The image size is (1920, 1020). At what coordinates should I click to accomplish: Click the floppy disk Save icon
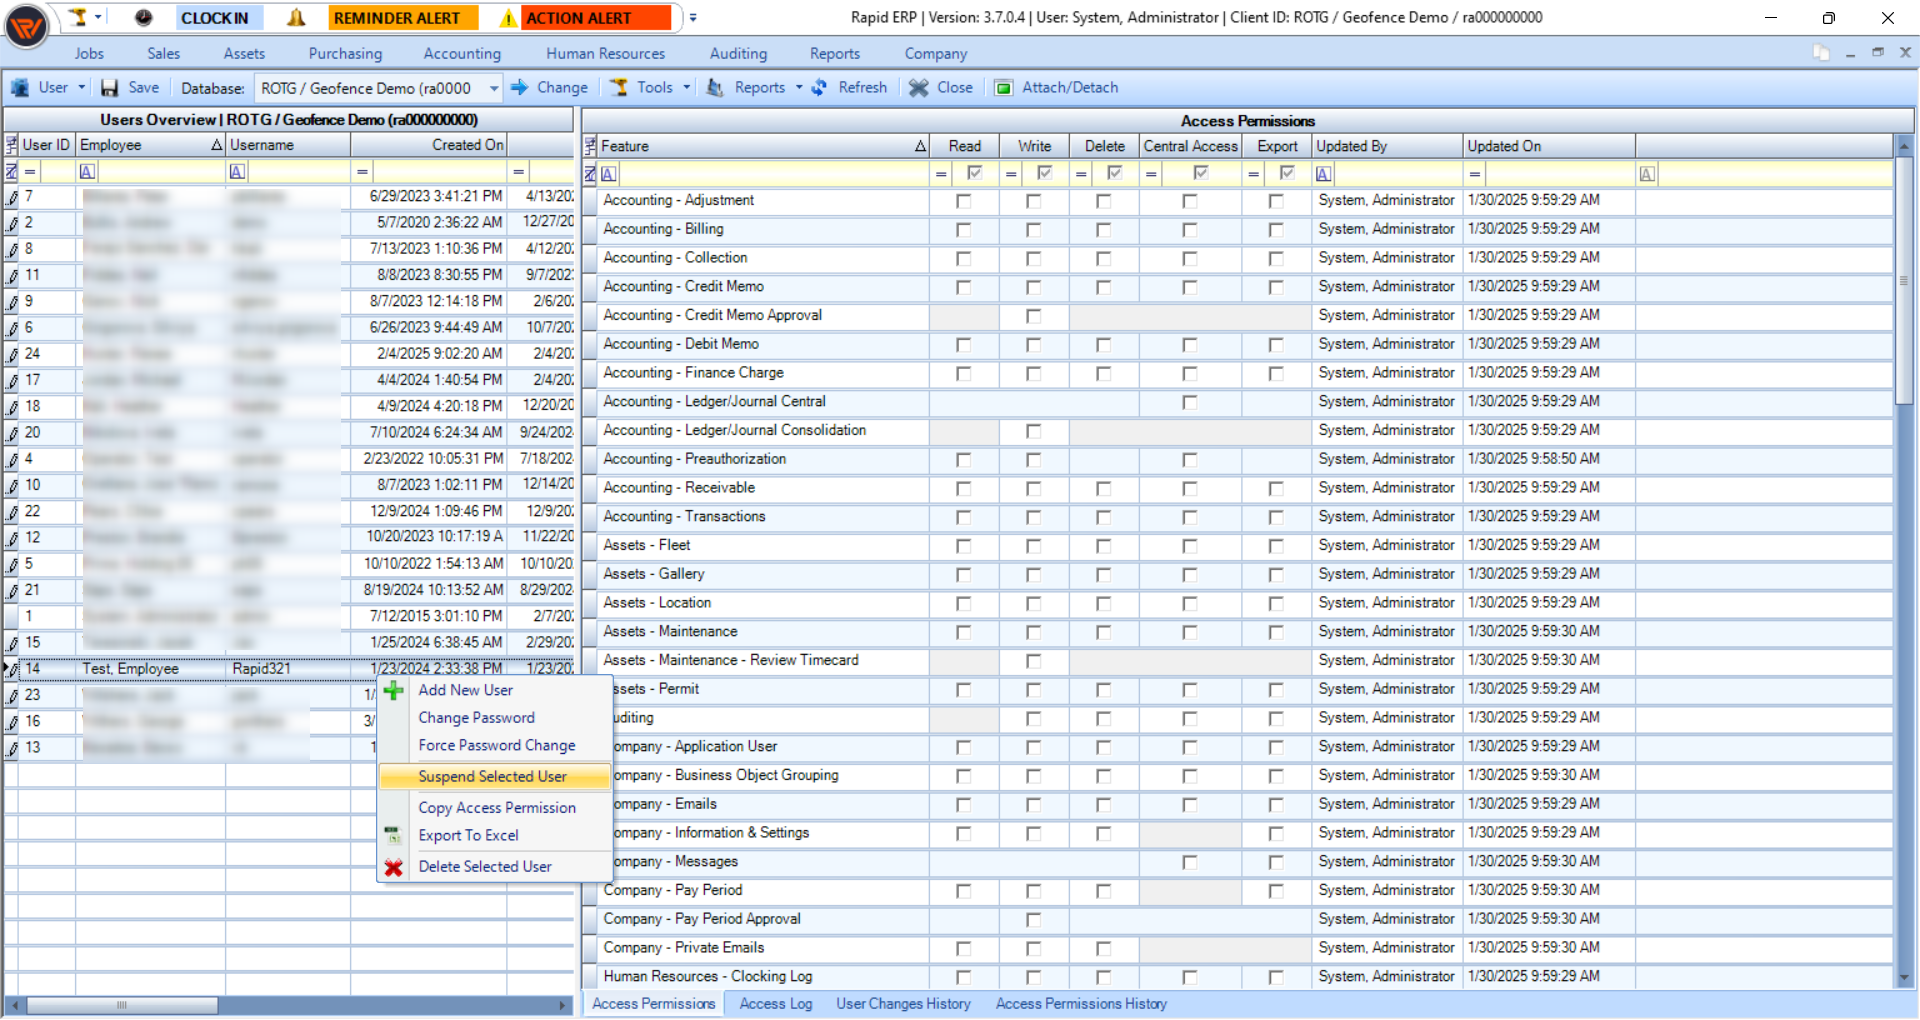(110, 88)
